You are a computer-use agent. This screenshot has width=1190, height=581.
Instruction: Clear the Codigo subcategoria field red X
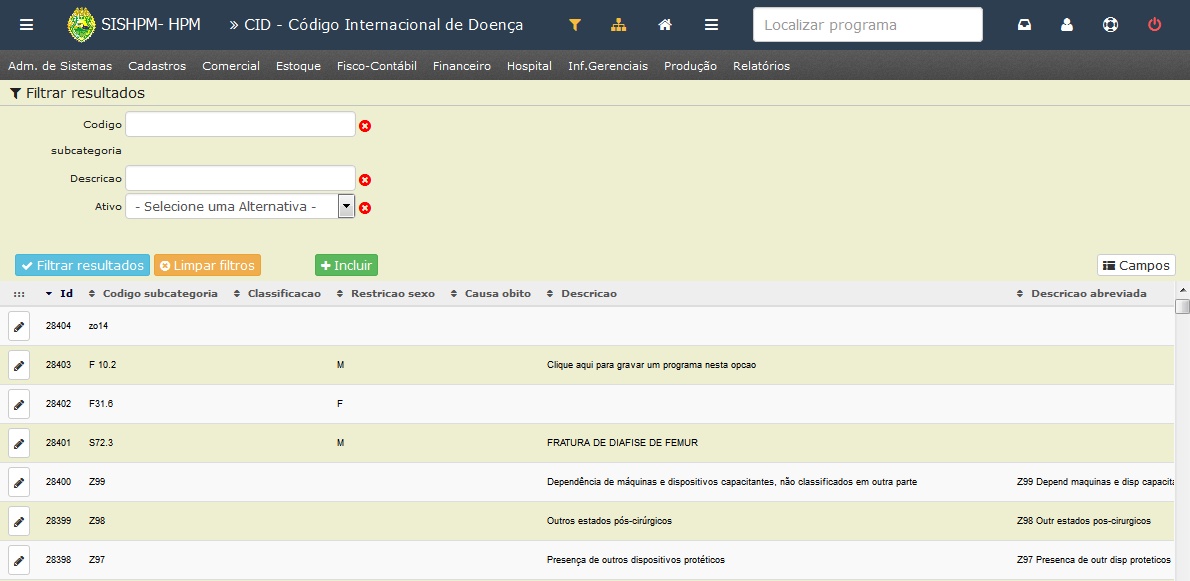(365, 126)
